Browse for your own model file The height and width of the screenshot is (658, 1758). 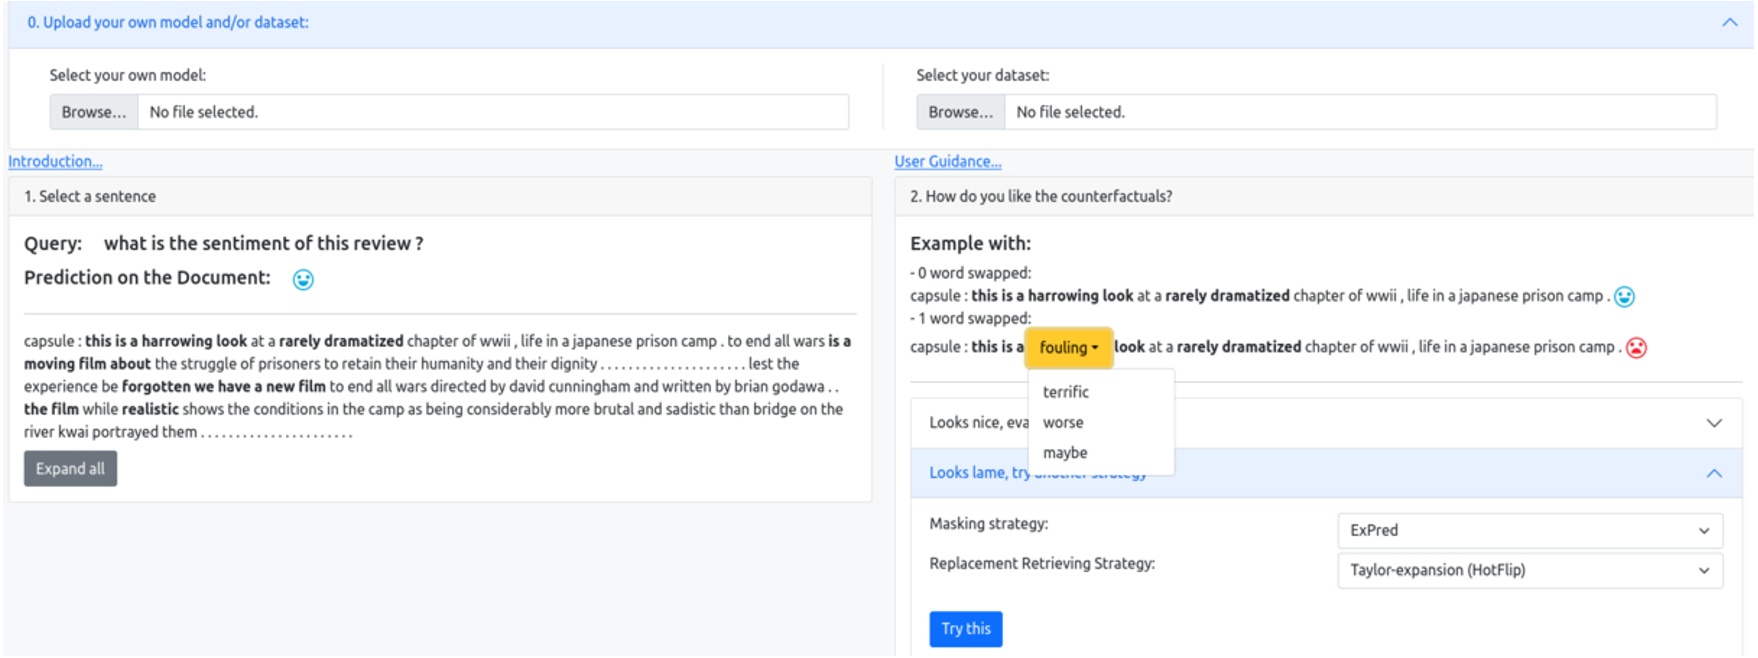pos(94,112)
